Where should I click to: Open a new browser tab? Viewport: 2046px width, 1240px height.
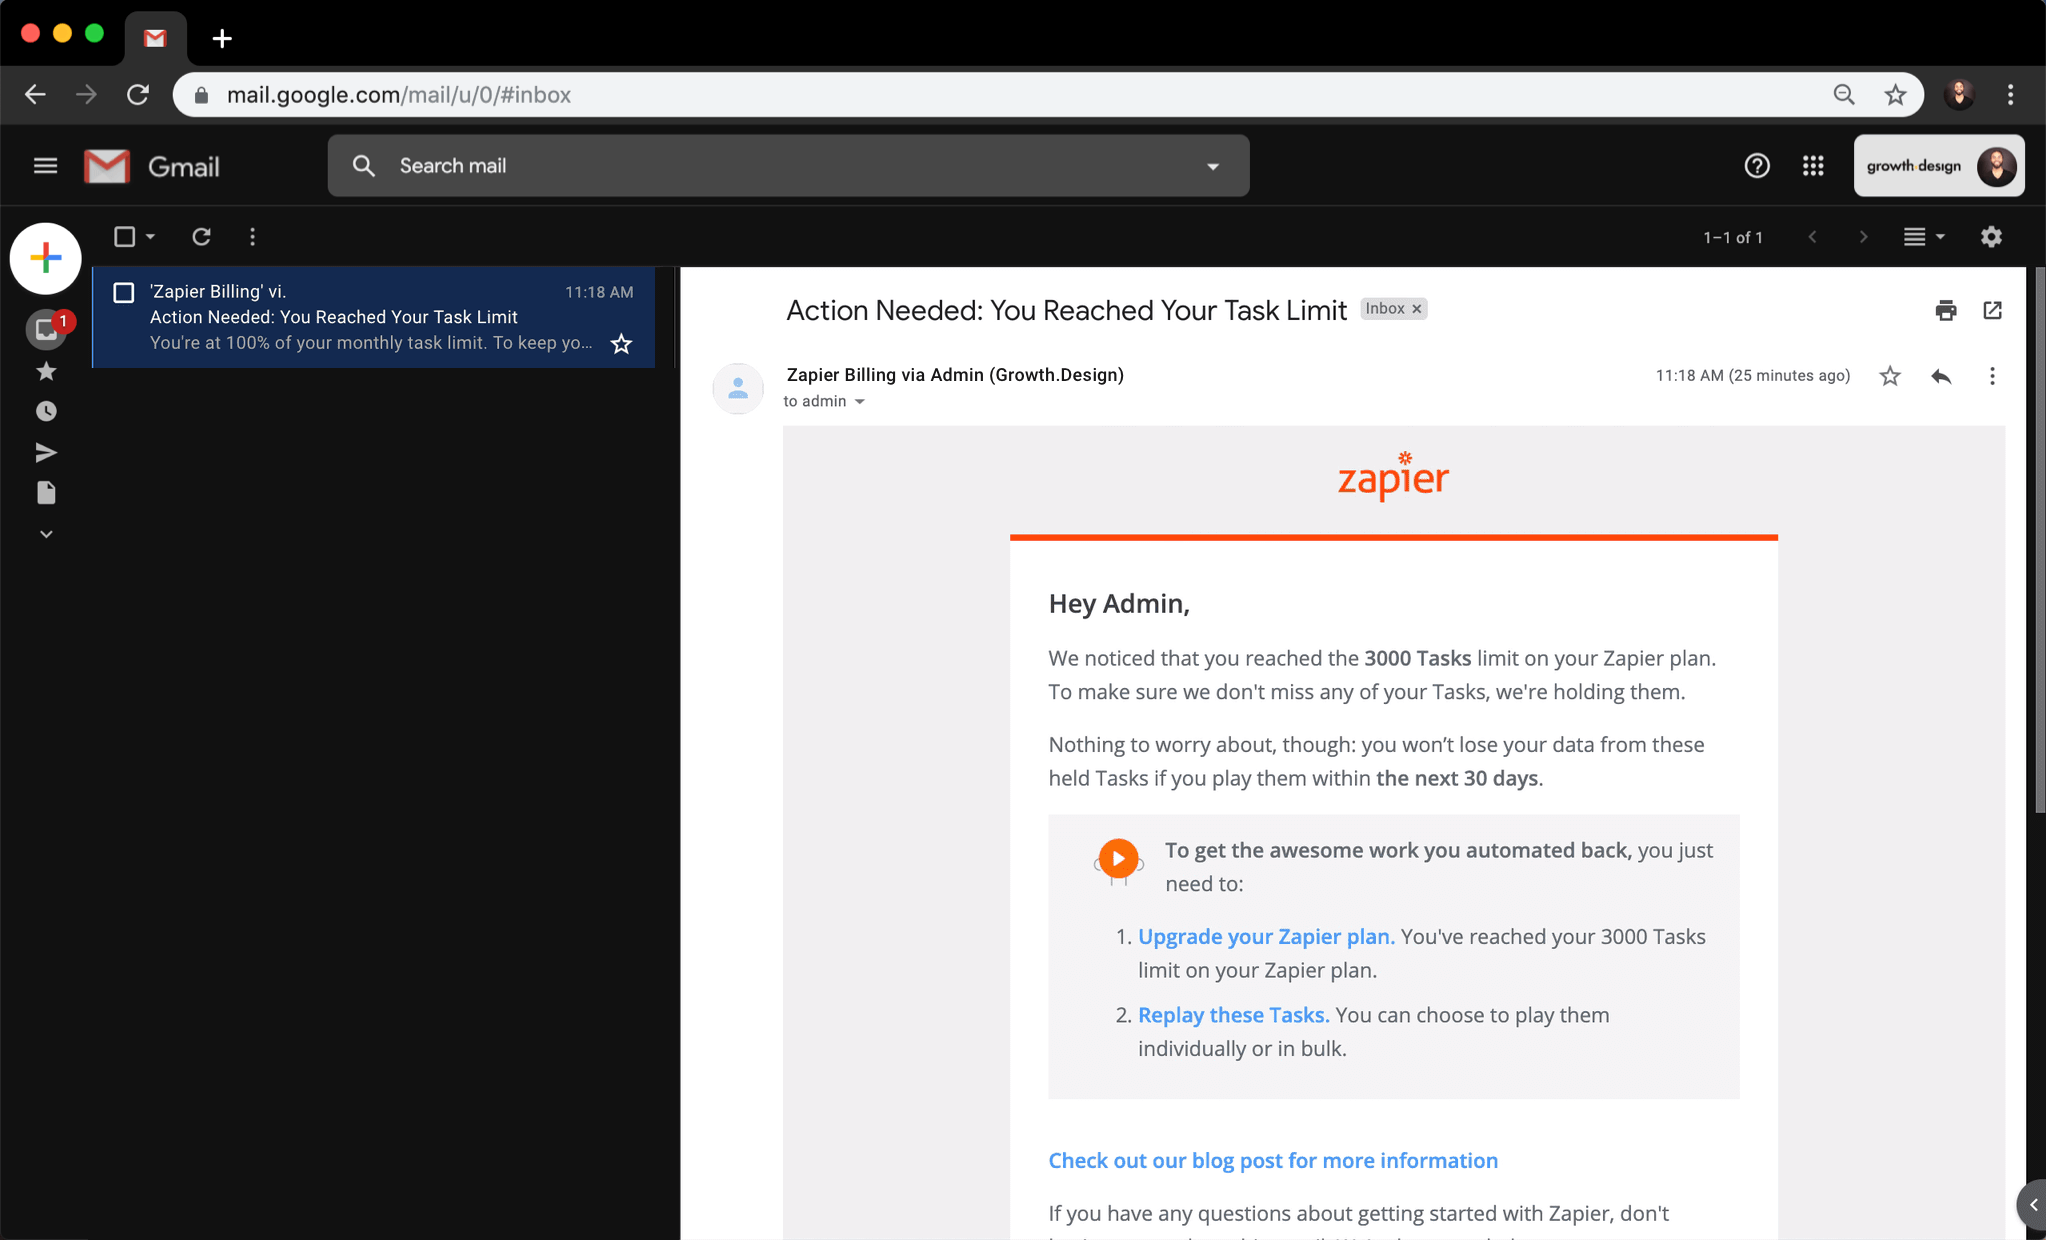222,38
